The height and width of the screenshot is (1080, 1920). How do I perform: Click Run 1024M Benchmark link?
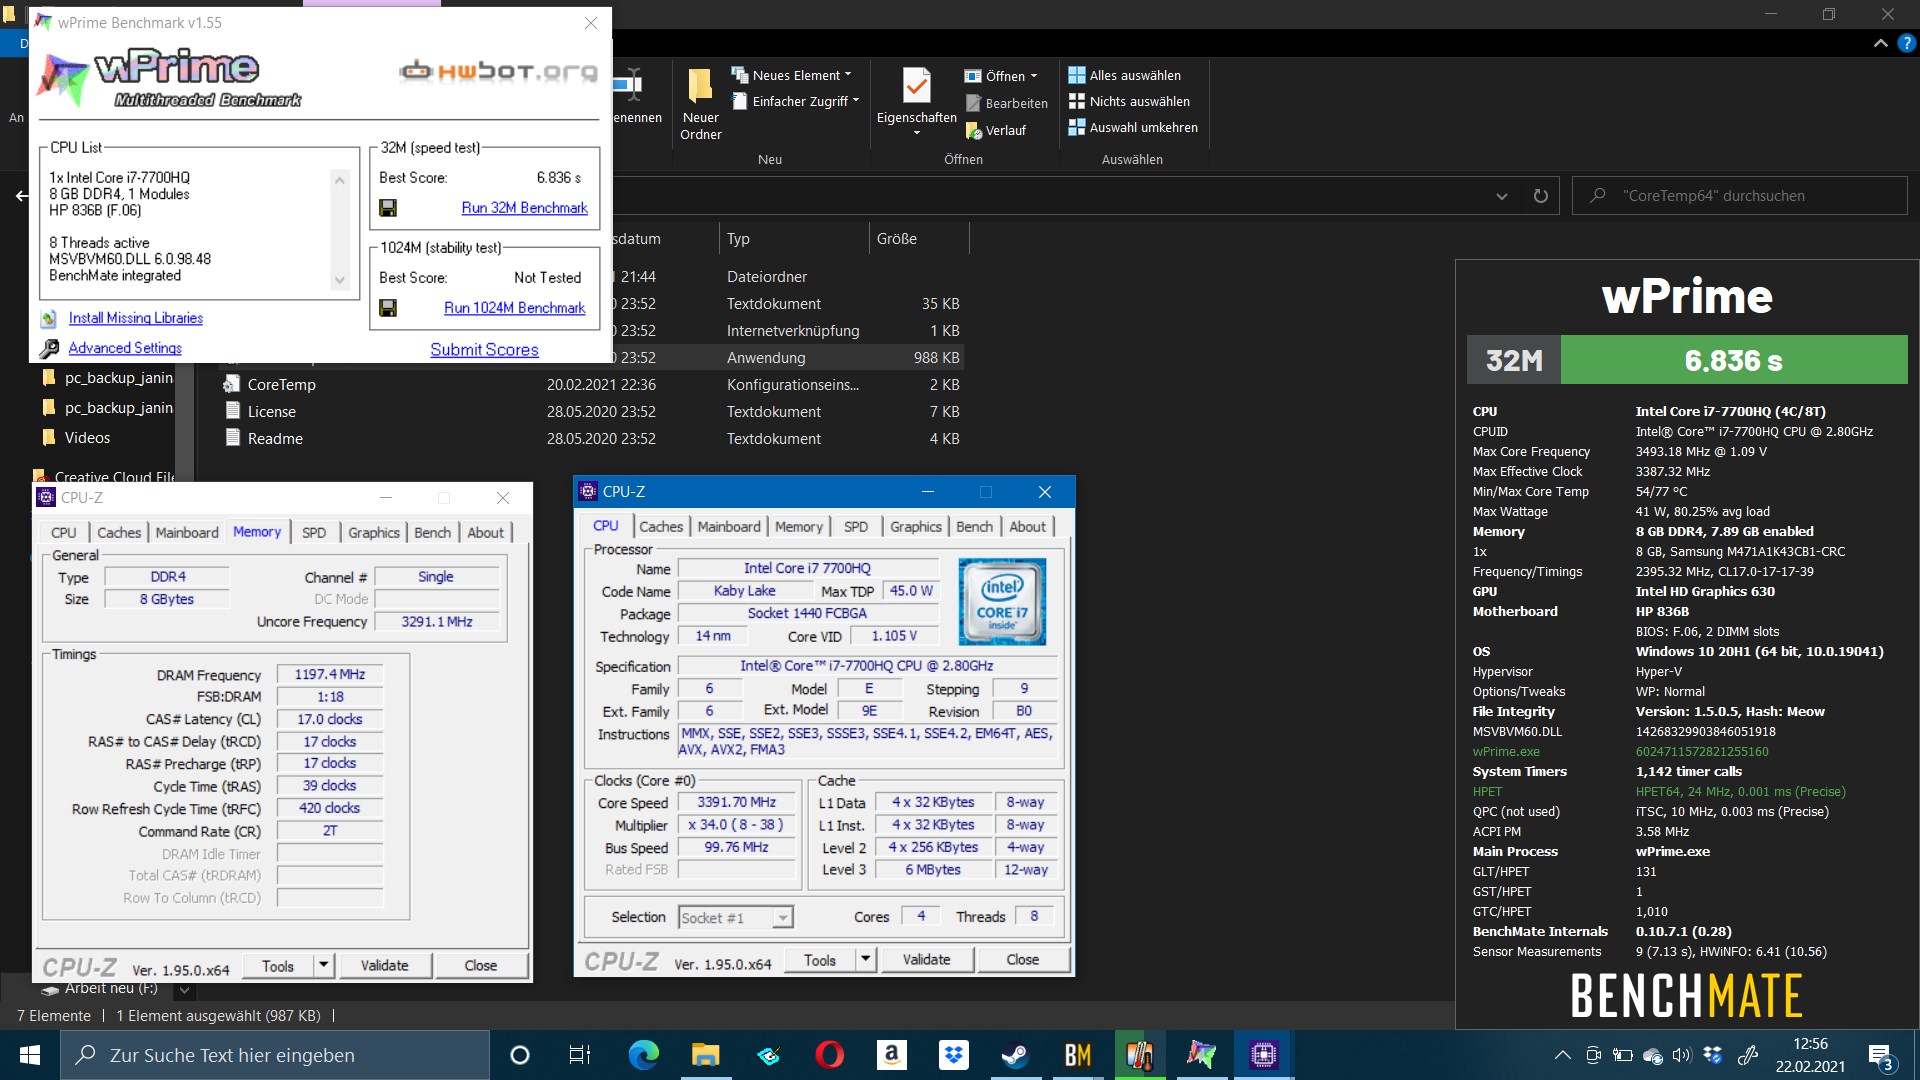pyautogui.click(x=514, y=308)
